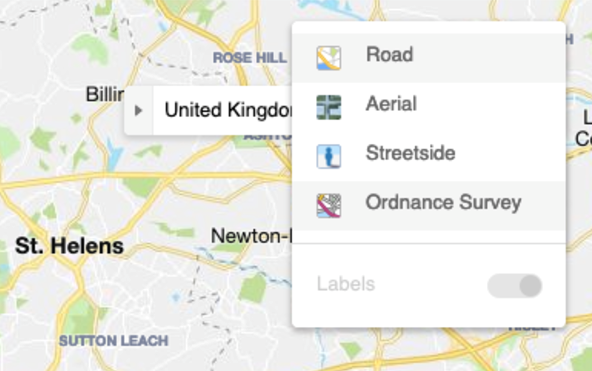Choose Aerial from the map type menu

(429, 107)
